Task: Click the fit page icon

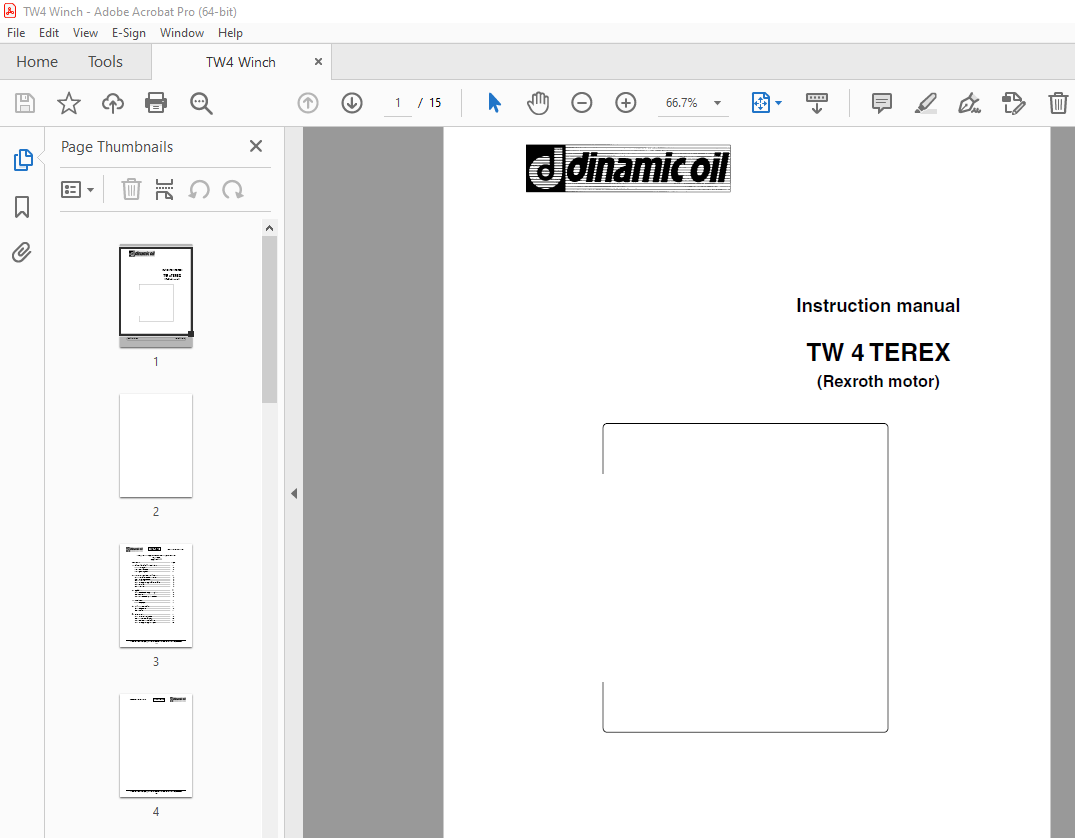Action: pyautogui.click(x=760, y=103)
